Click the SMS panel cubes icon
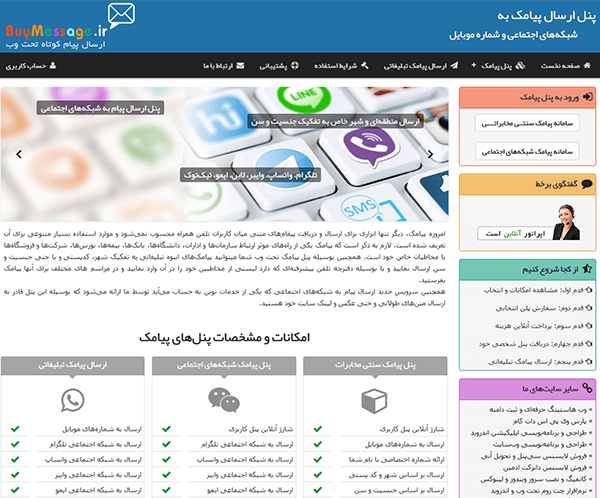Image resolution: width=600 pixels, height=498 pixels. click(x=520, y=65)
